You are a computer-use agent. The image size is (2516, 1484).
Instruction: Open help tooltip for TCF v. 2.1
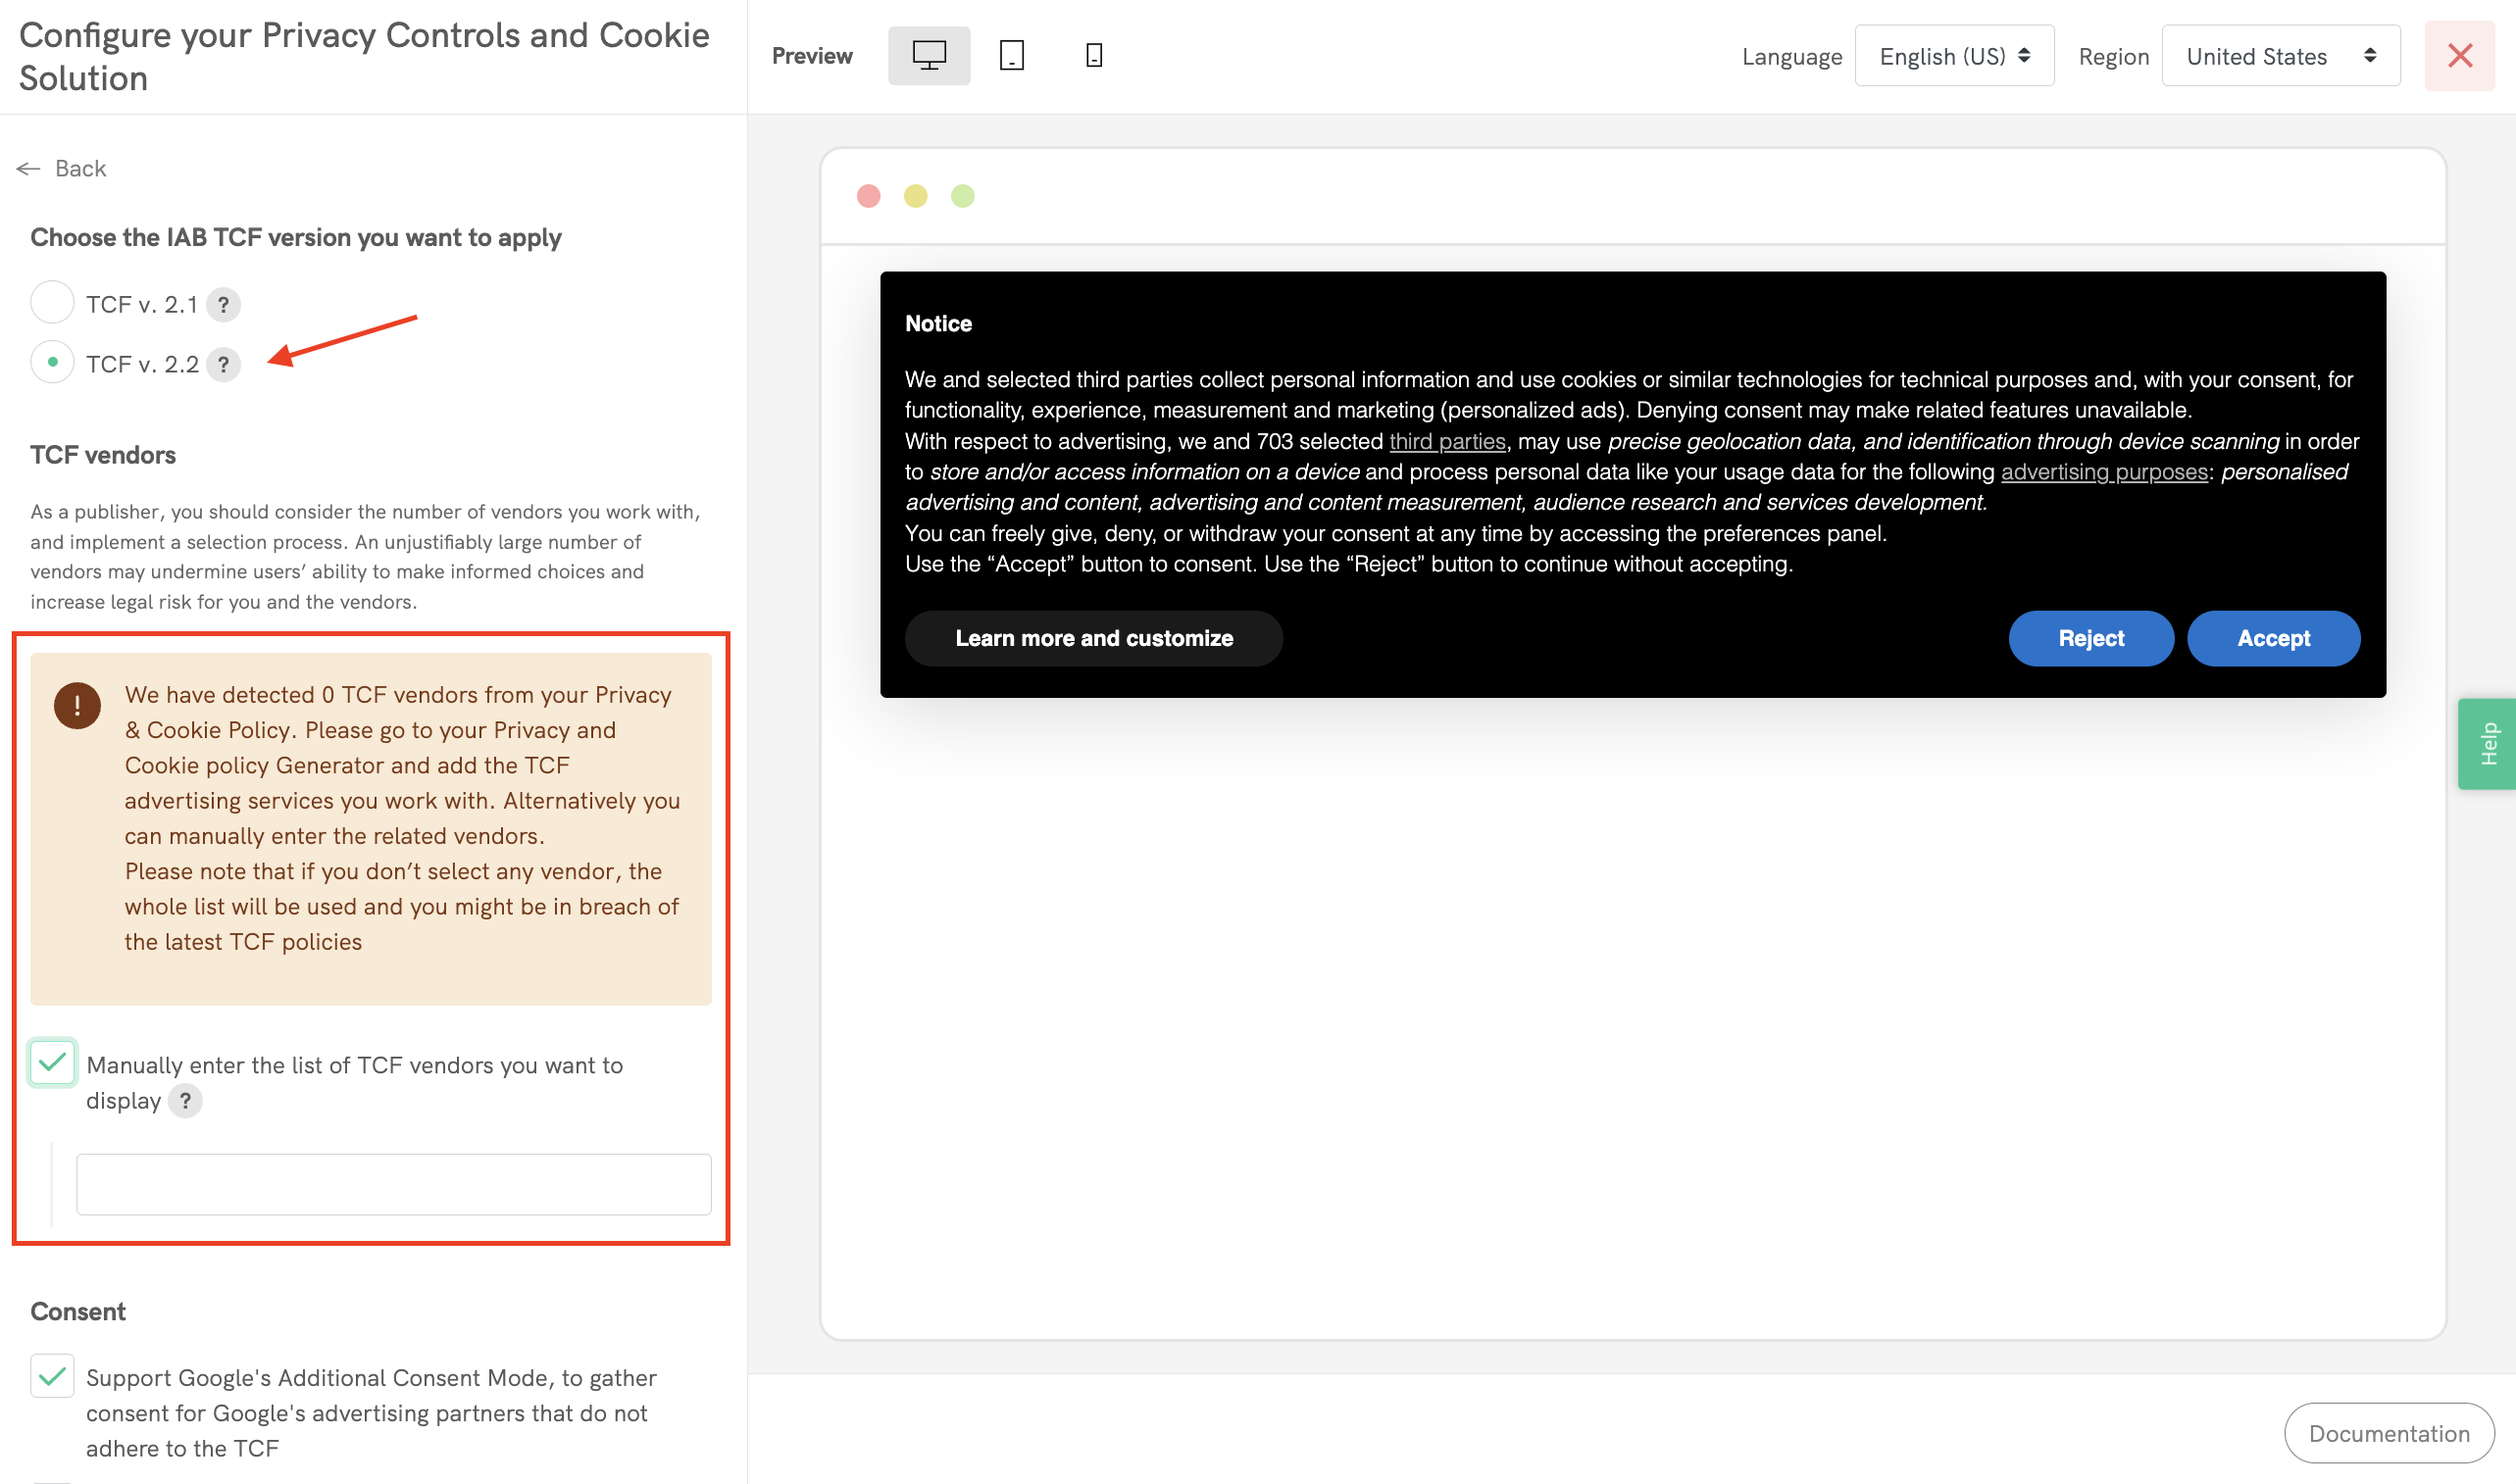223,304
